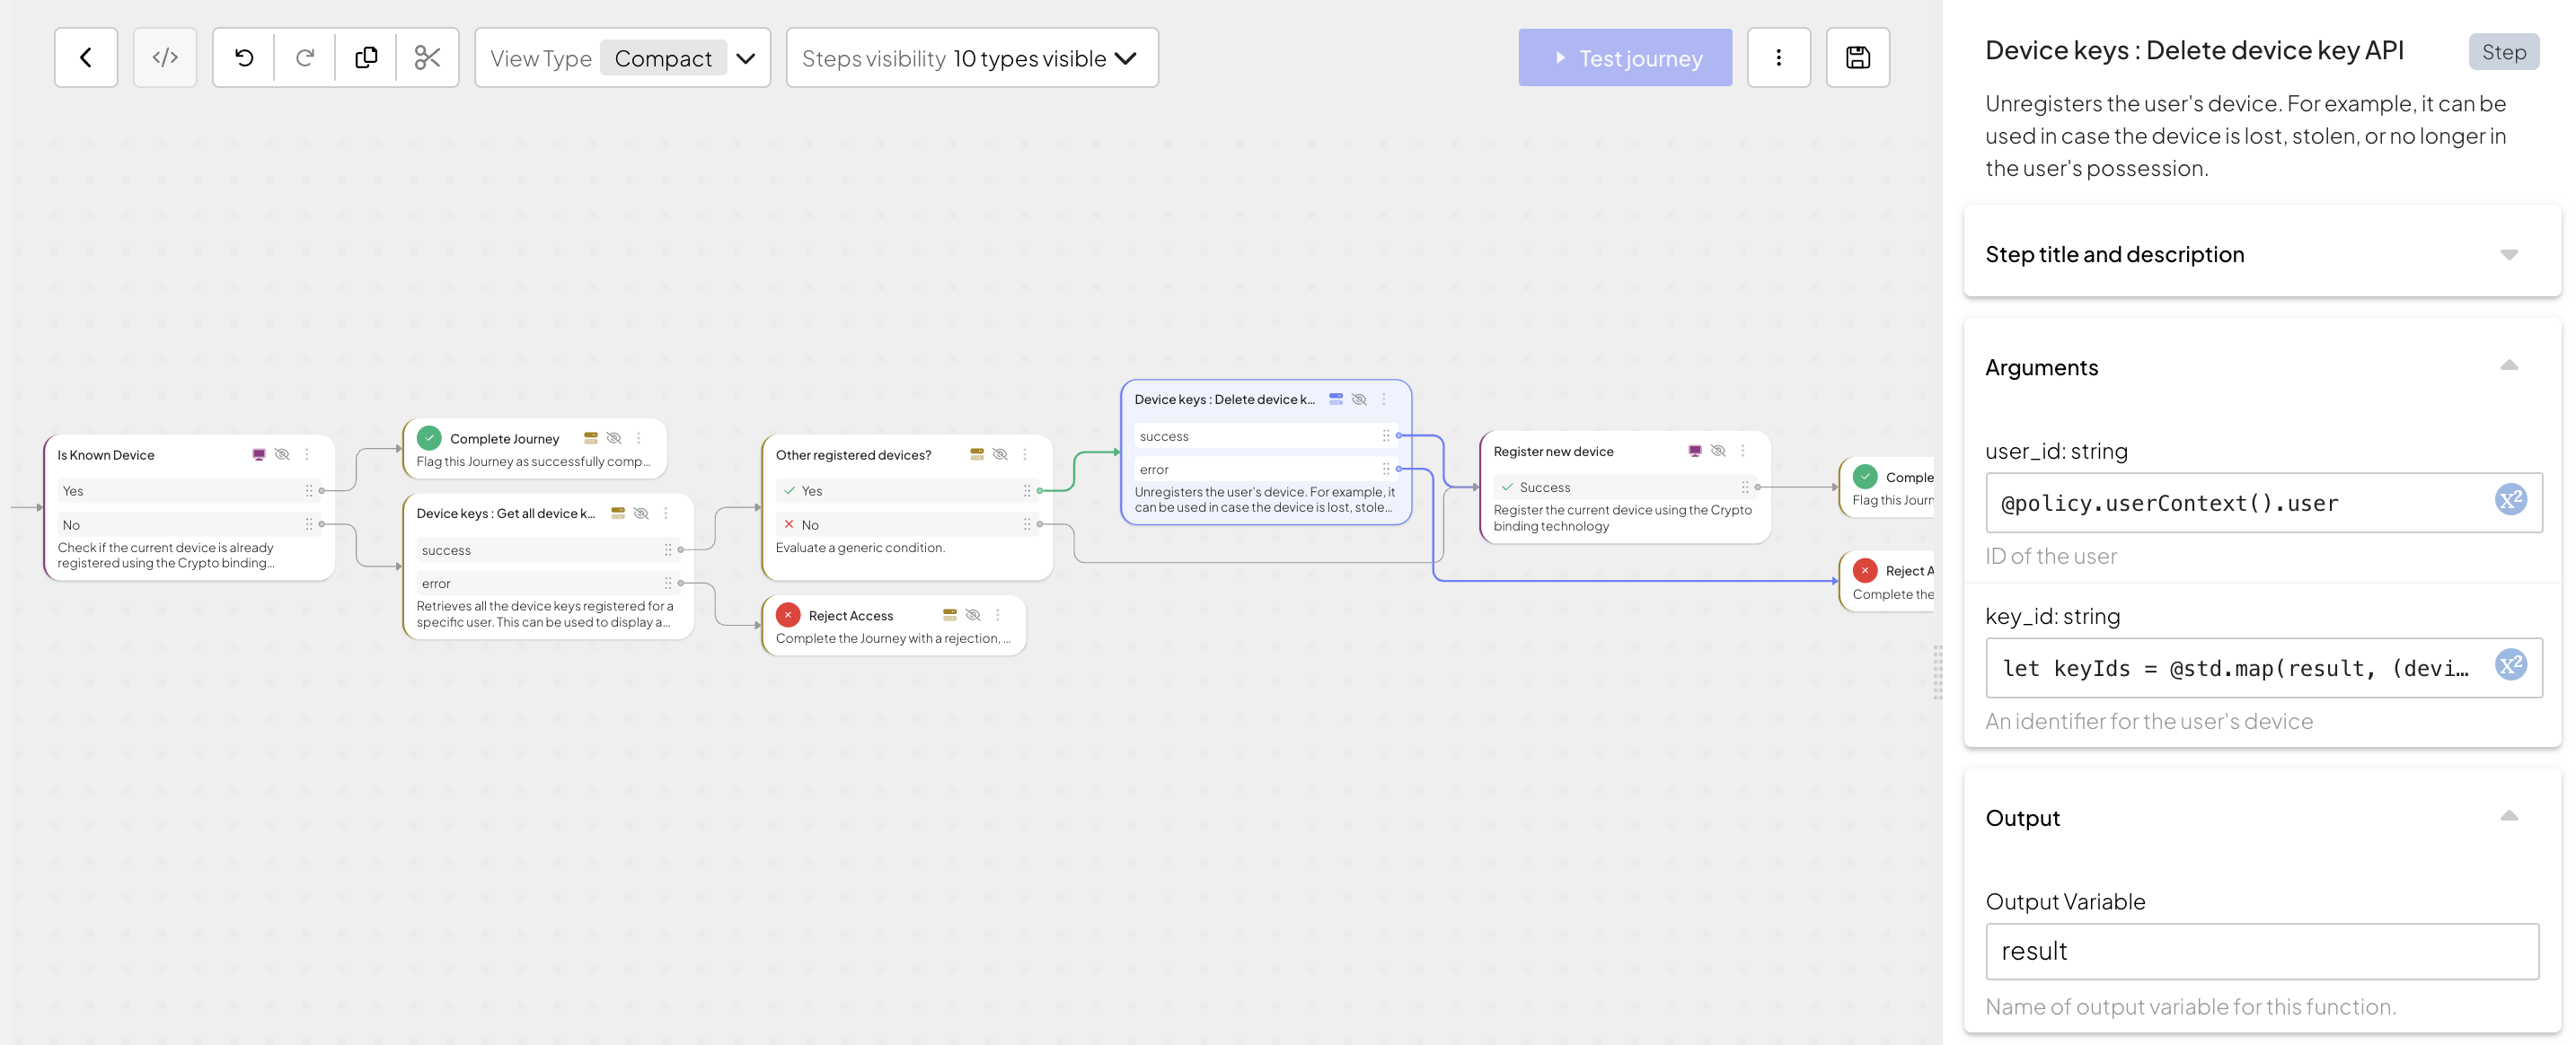The image size is (2576, 1045).
Task: Toggle visibility eye on Is Known Device
Action: (x=282, y=454)
